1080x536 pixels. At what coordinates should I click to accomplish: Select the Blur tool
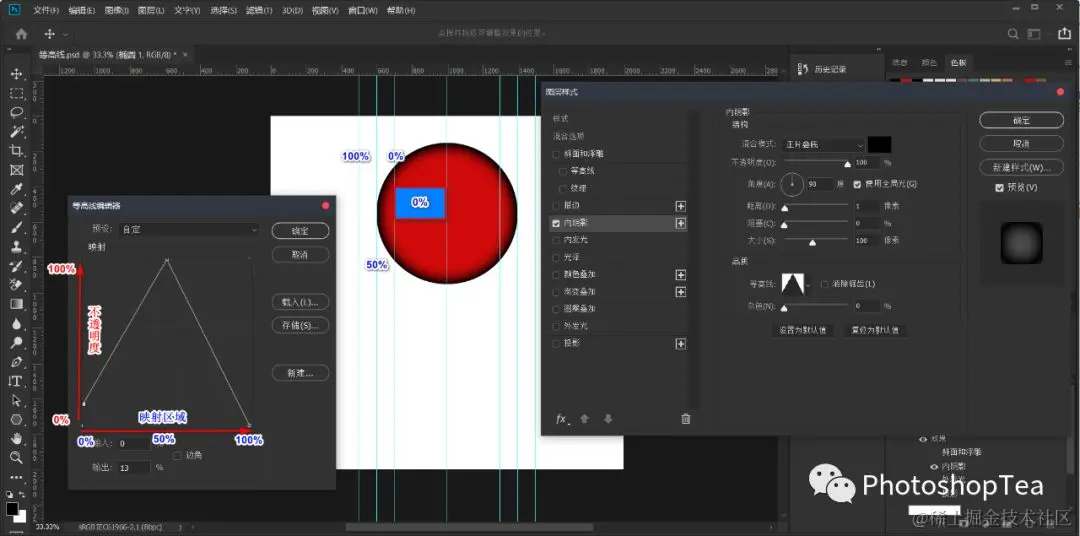(x=17, y=323)
